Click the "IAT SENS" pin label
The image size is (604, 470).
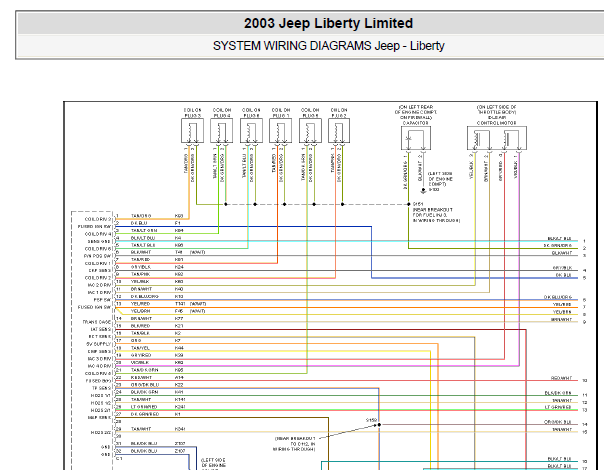[101, 329]
